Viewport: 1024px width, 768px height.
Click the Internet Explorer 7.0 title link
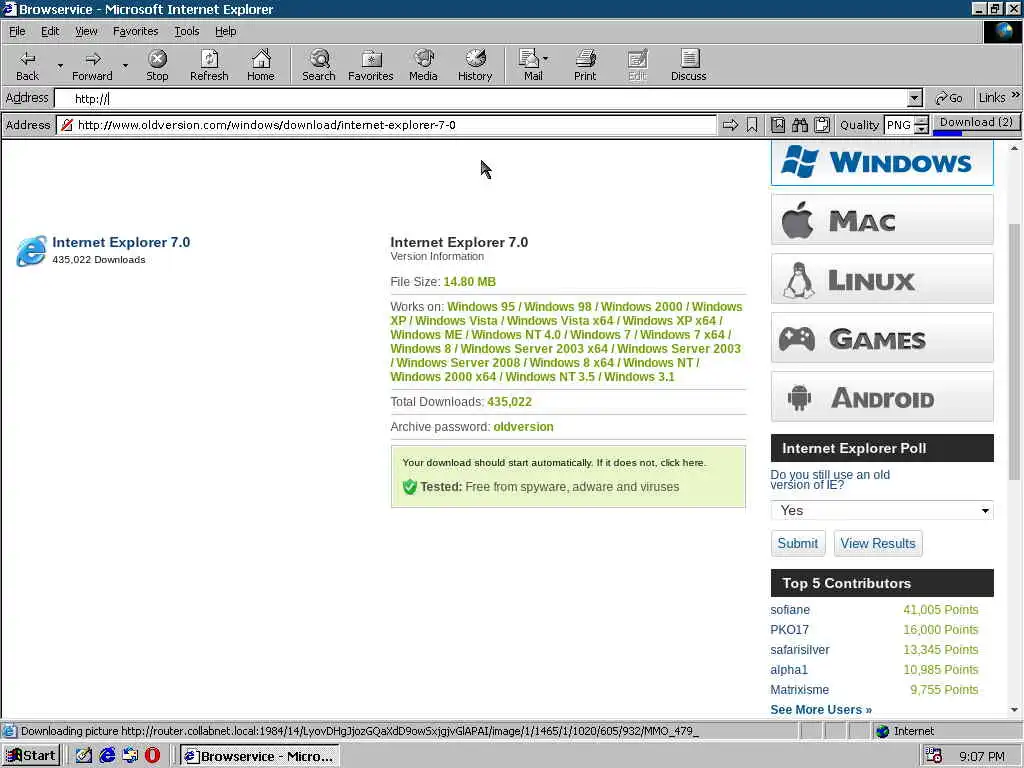[x=121, y=242]
